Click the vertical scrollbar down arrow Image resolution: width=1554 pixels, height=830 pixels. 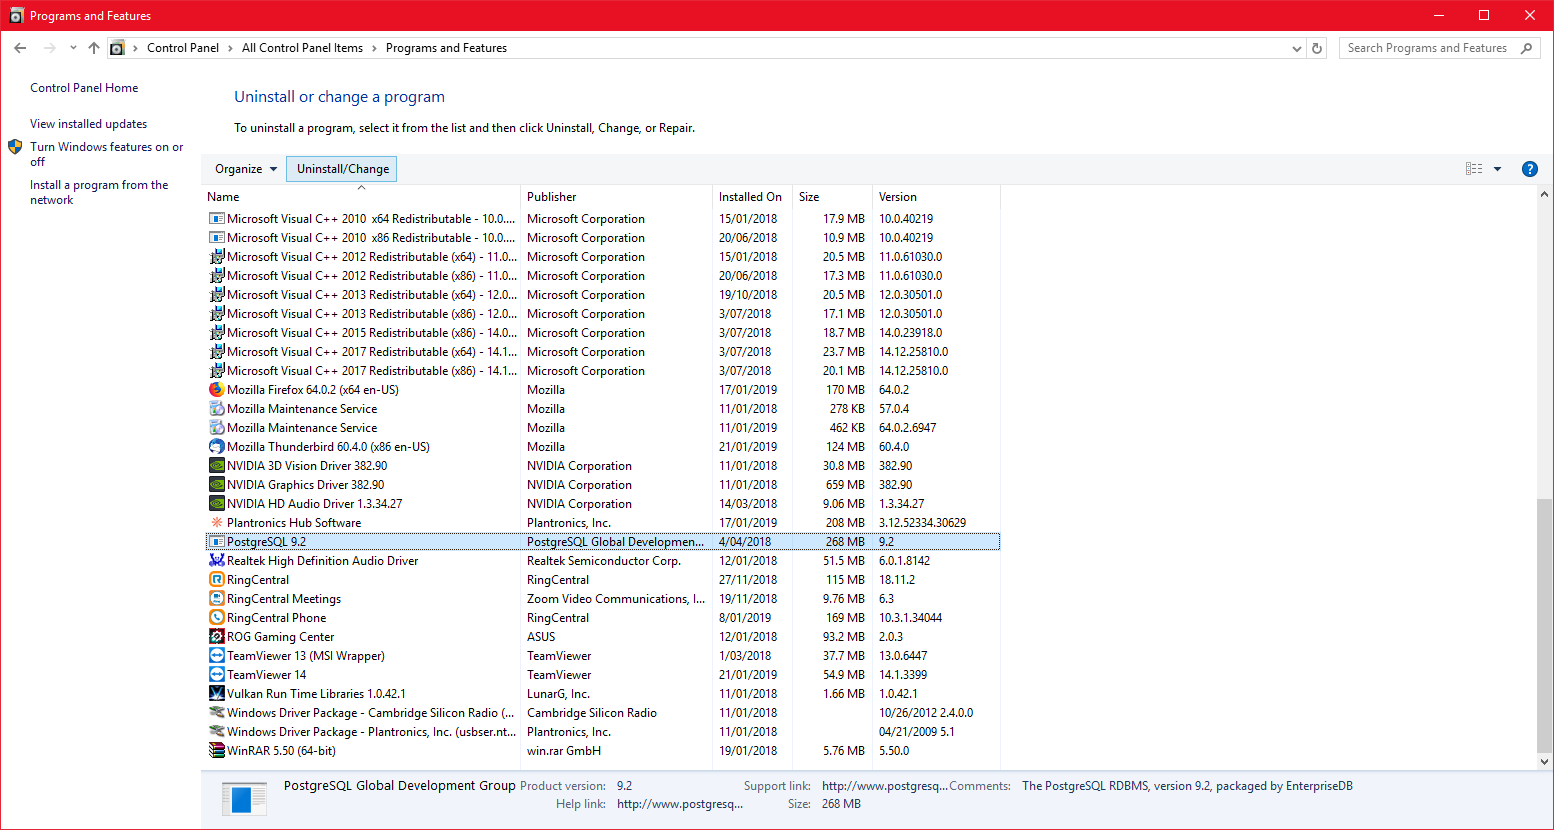point(1544,761)
